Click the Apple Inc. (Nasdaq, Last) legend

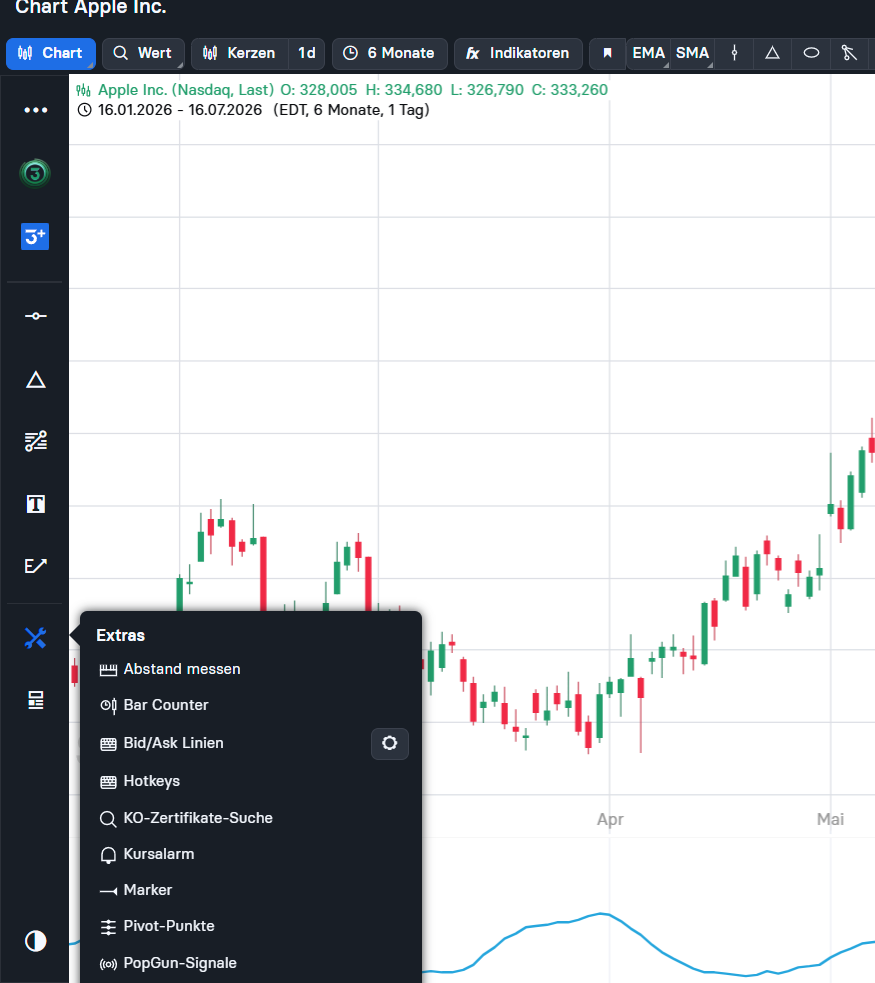(x=186, y=90)
